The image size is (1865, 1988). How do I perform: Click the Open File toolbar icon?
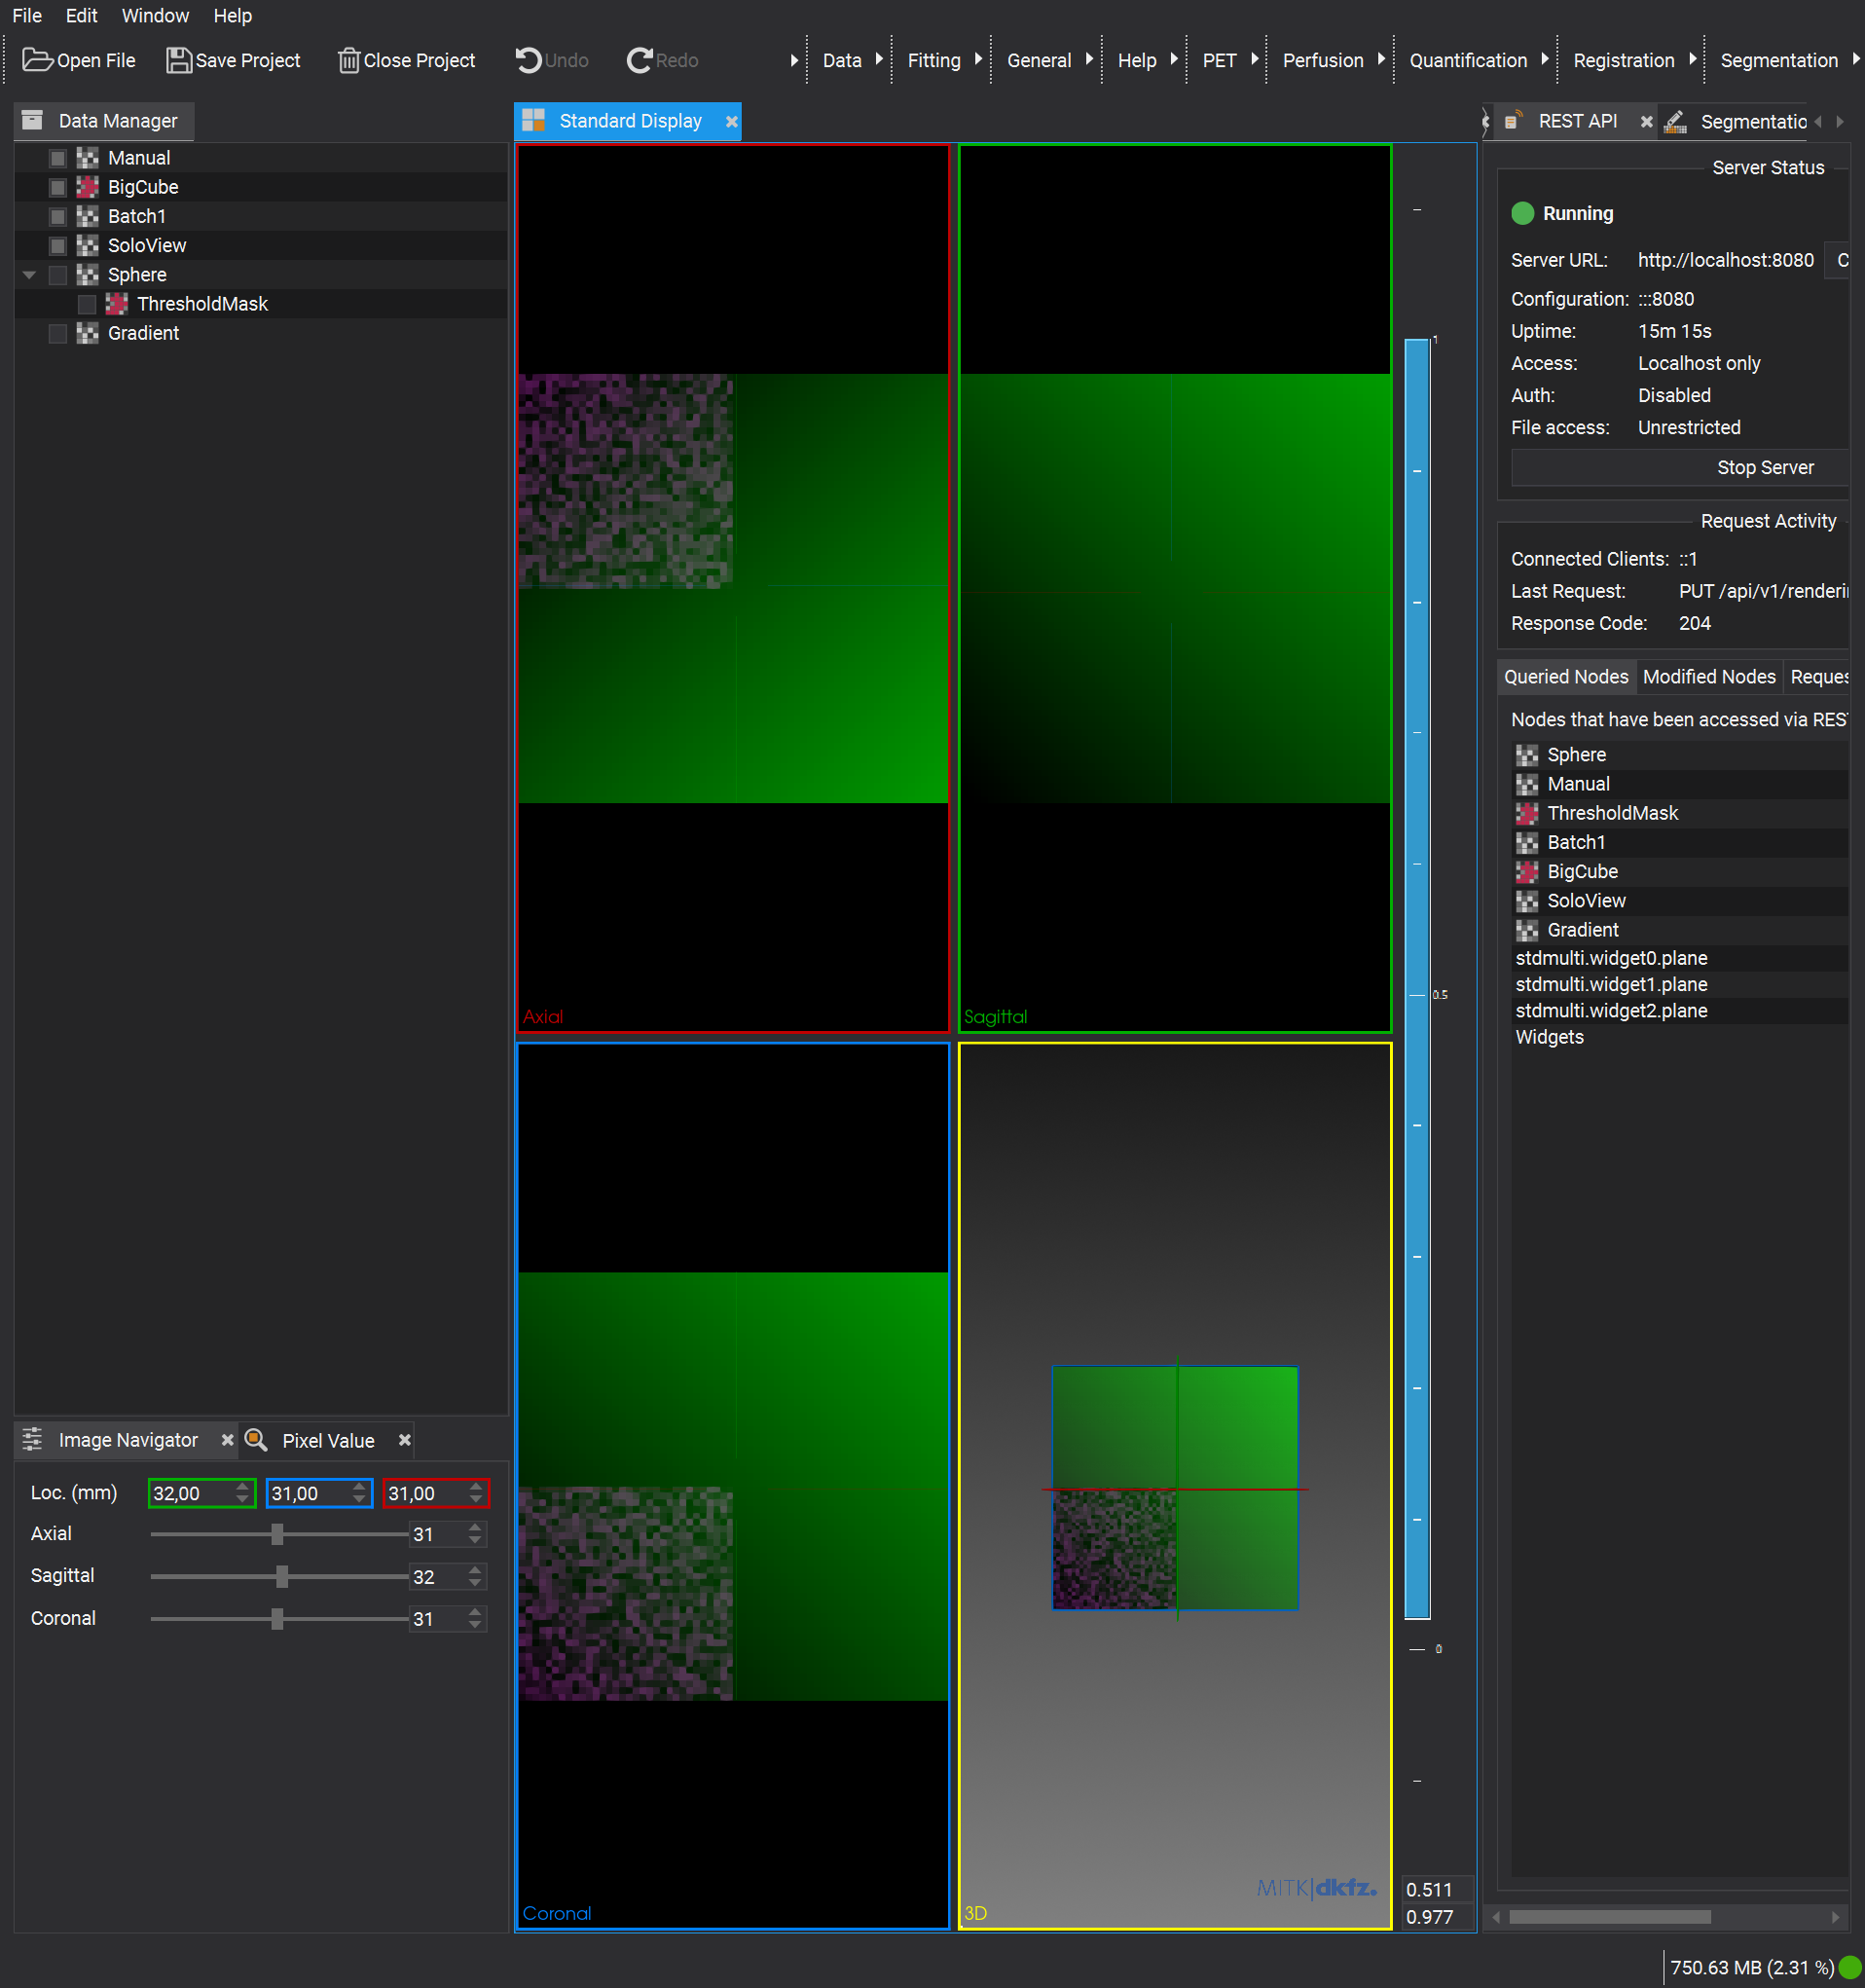point(38,60)
